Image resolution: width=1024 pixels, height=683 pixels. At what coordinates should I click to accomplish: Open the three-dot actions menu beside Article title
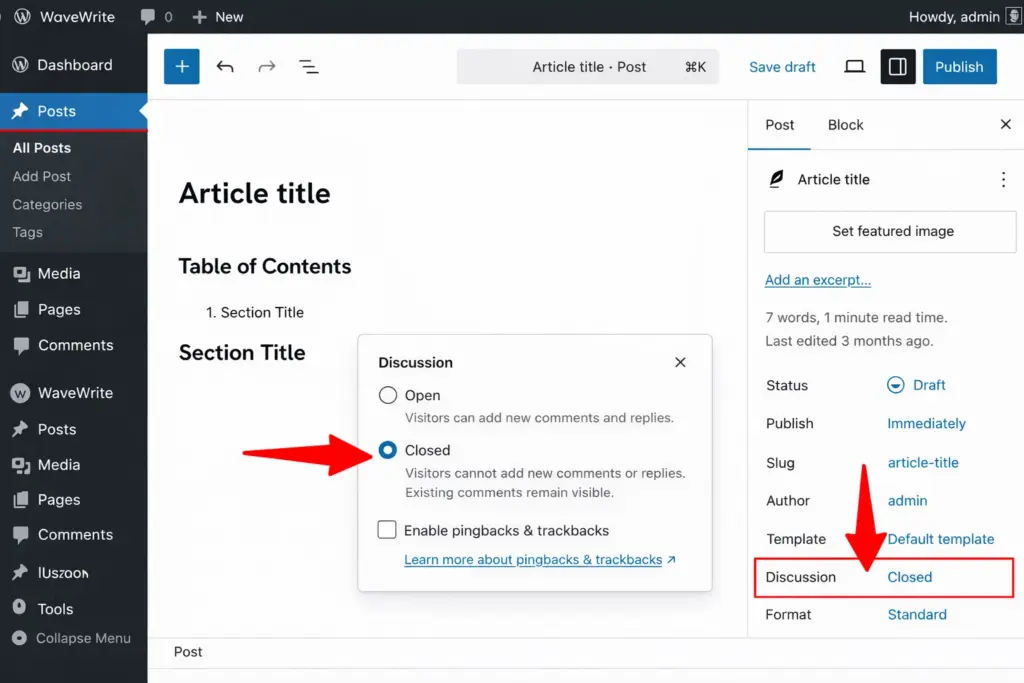pyautogui.click(x=1003, y=180)
